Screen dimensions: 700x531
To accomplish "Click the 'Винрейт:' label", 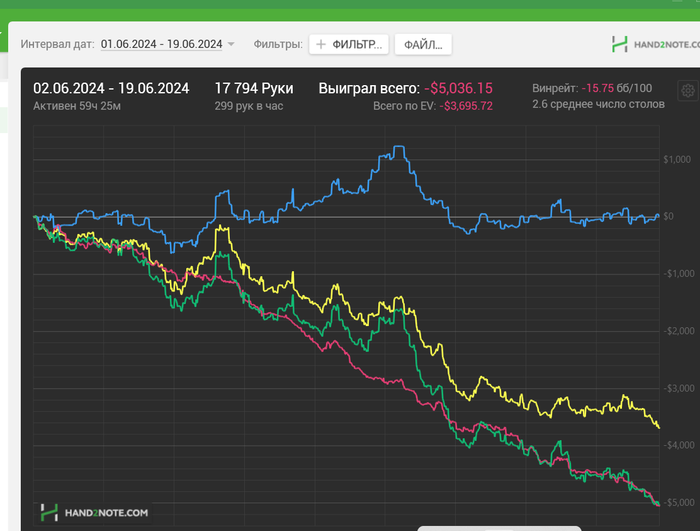I will click(x=555, y=88).
